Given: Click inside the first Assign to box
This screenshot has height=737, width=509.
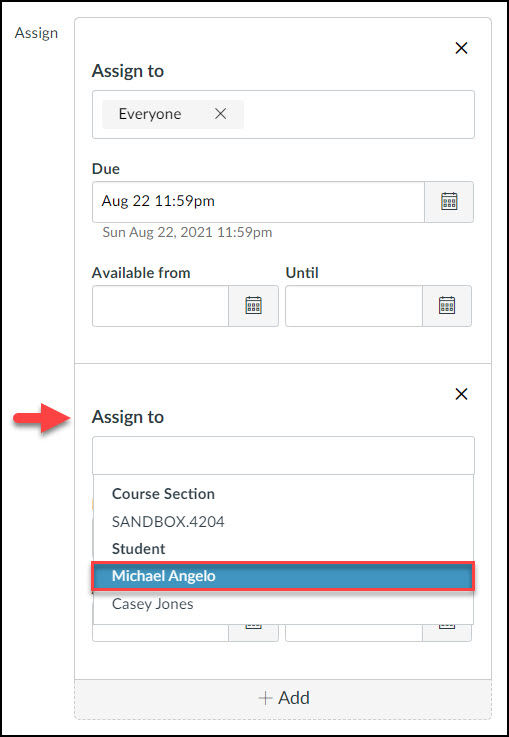Looking at the screenshot, I should 283,114.
